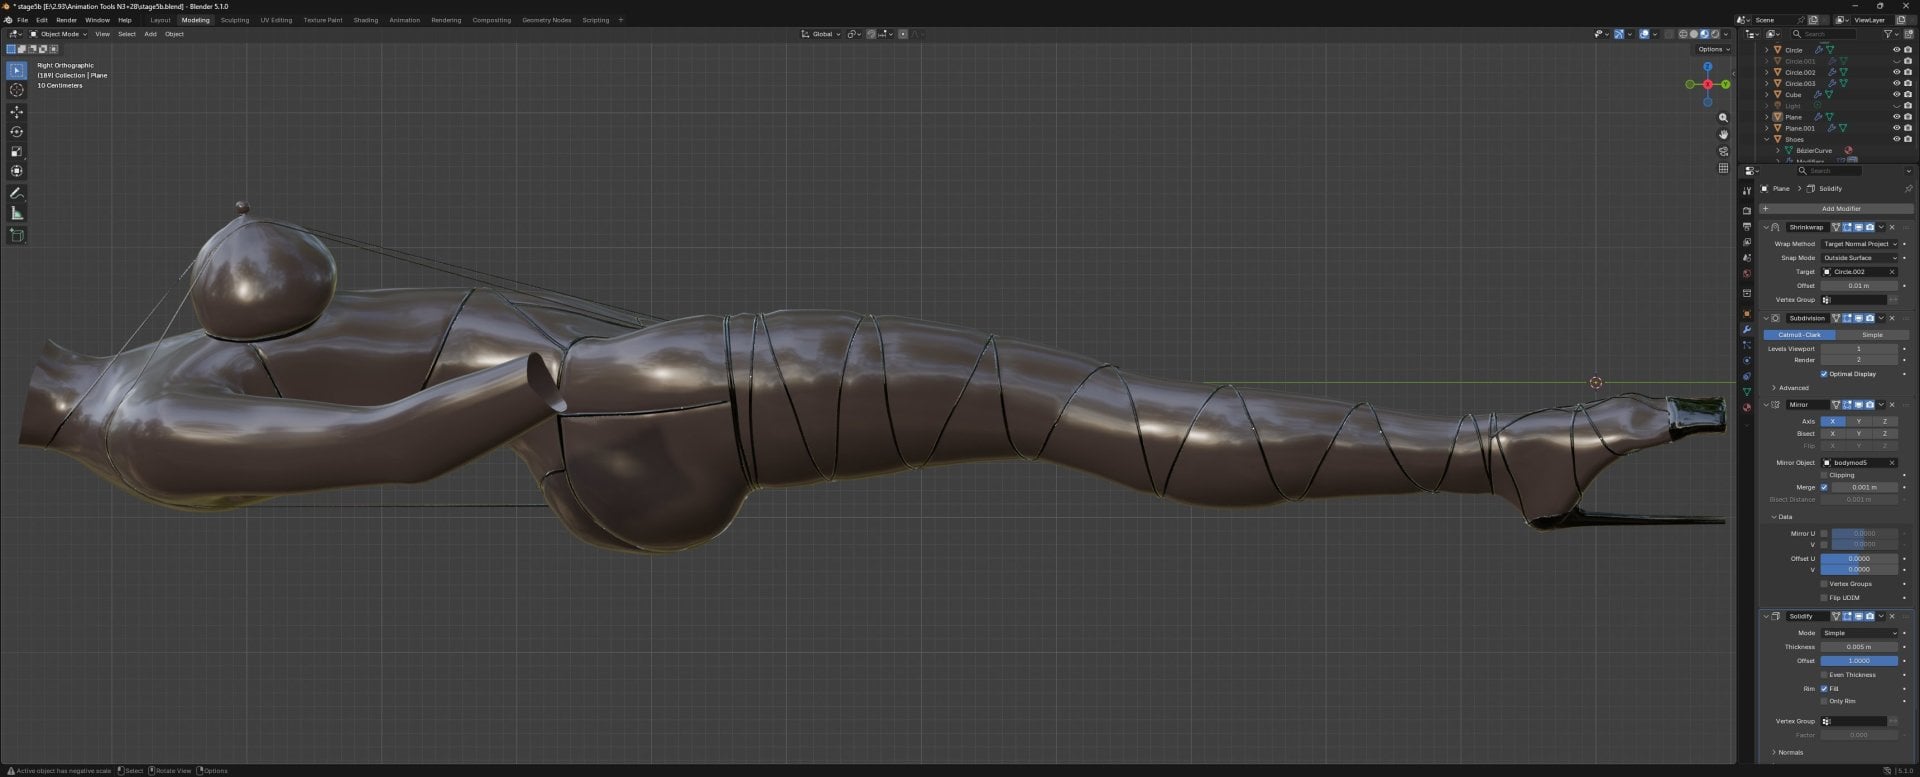The width and height of the screenshot is (1920, 777).
Task: Open the Tool properties tab
Action: tap(1747, 191)
